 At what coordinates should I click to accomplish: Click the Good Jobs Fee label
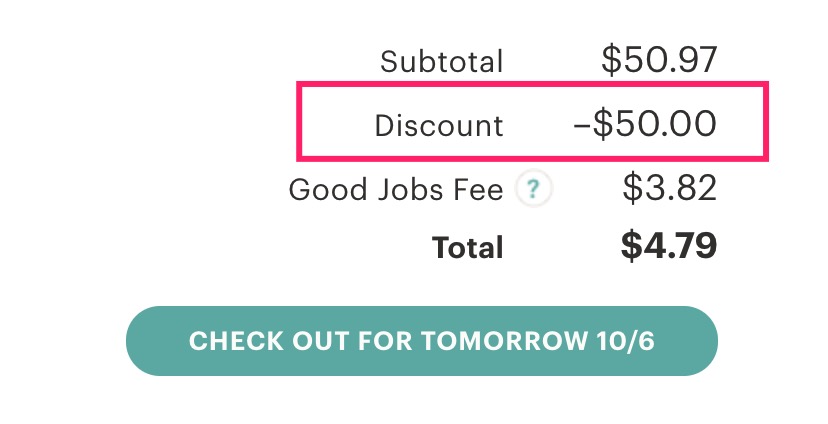395,189
